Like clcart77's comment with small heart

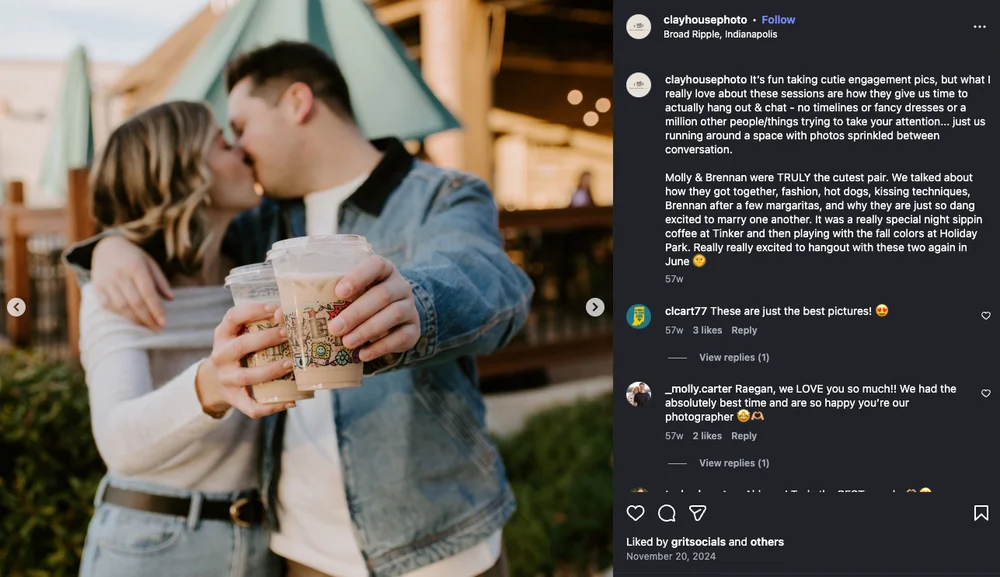click(x=986, y=316)
